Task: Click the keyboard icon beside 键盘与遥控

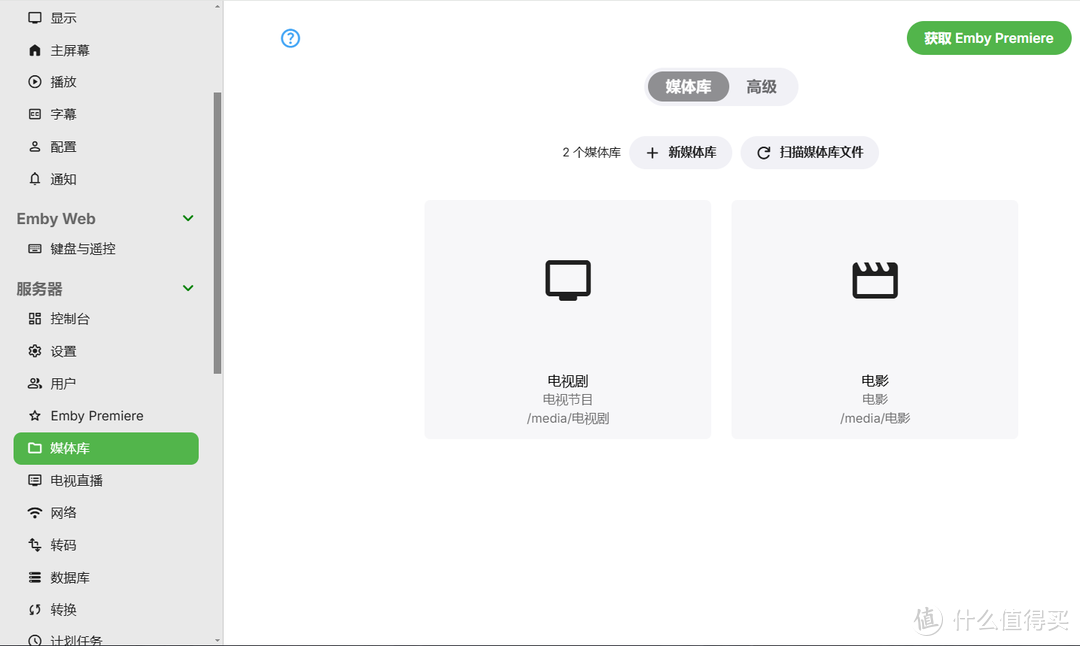Action: point(34,249)
